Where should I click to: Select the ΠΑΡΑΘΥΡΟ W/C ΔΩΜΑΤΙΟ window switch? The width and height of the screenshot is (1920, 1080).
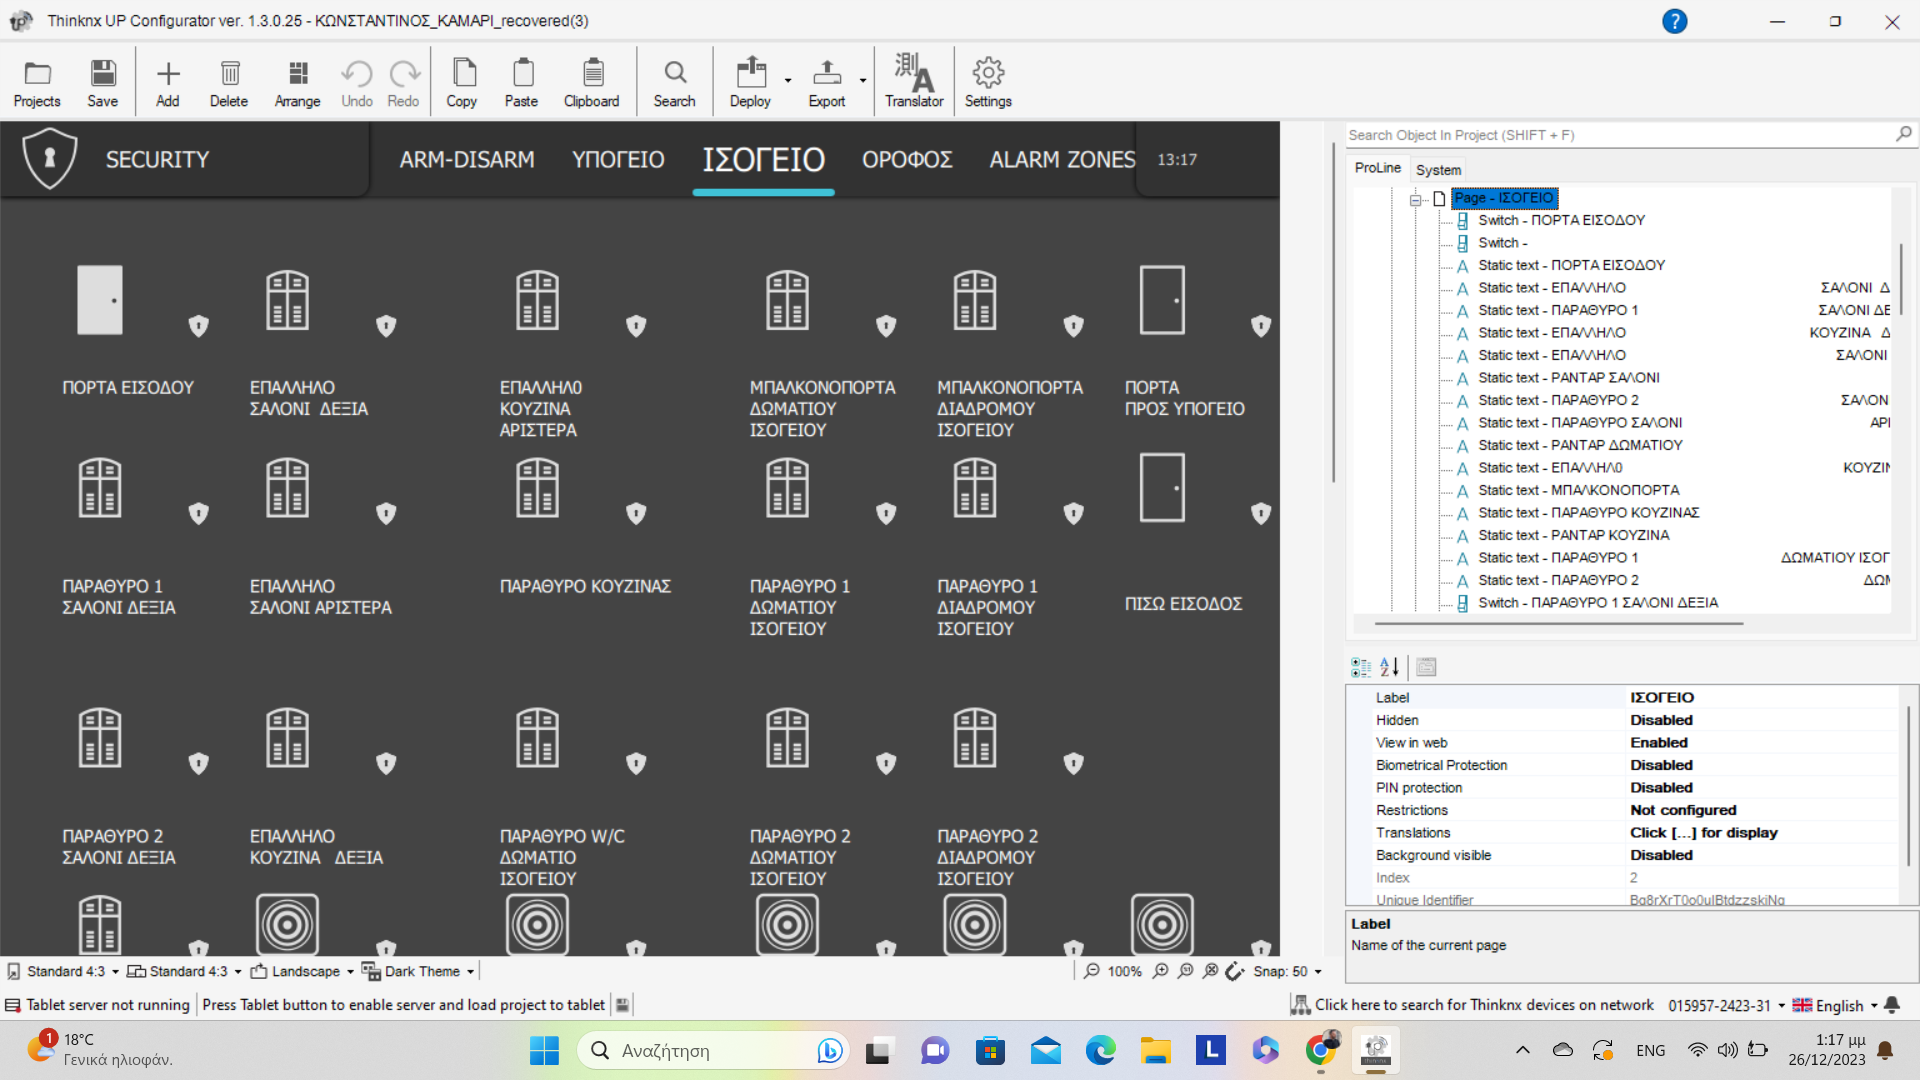click(x=537, y=738)
